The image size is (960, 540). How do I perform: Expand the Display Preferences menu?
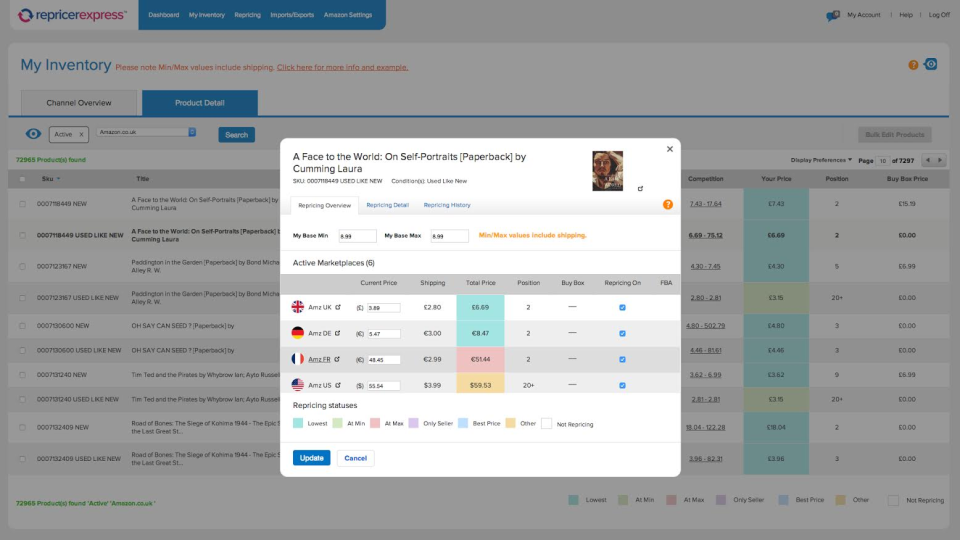click(821, 160)
